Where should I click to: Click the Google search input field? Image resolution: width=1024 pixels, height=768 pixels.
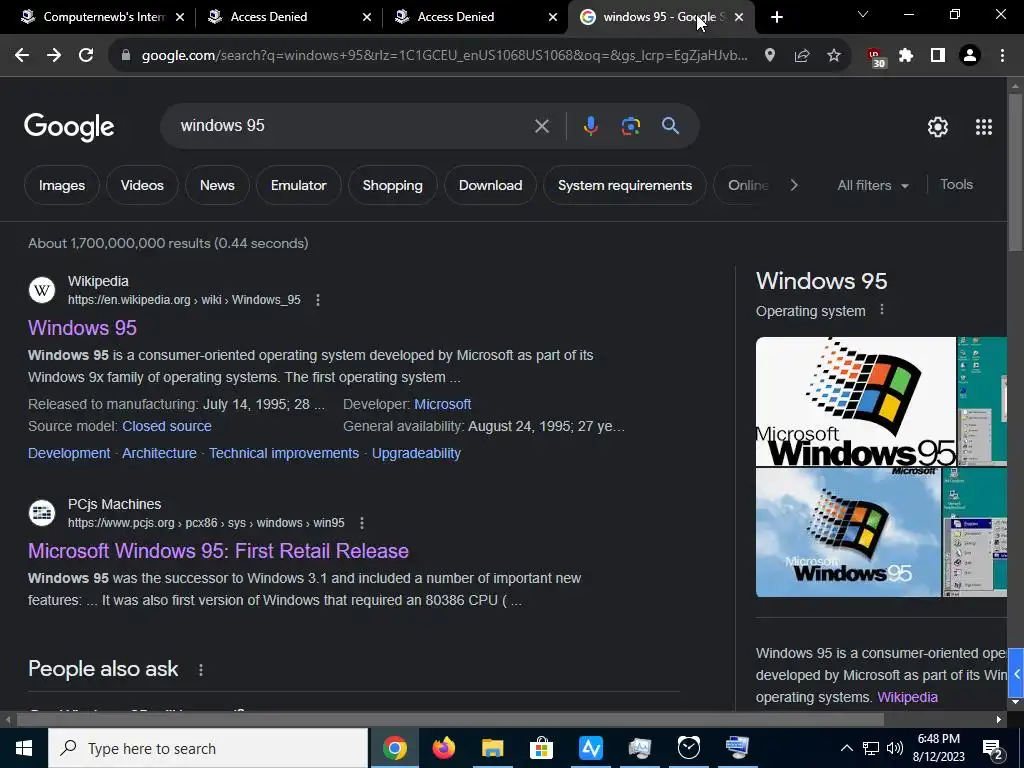(353, 125)
